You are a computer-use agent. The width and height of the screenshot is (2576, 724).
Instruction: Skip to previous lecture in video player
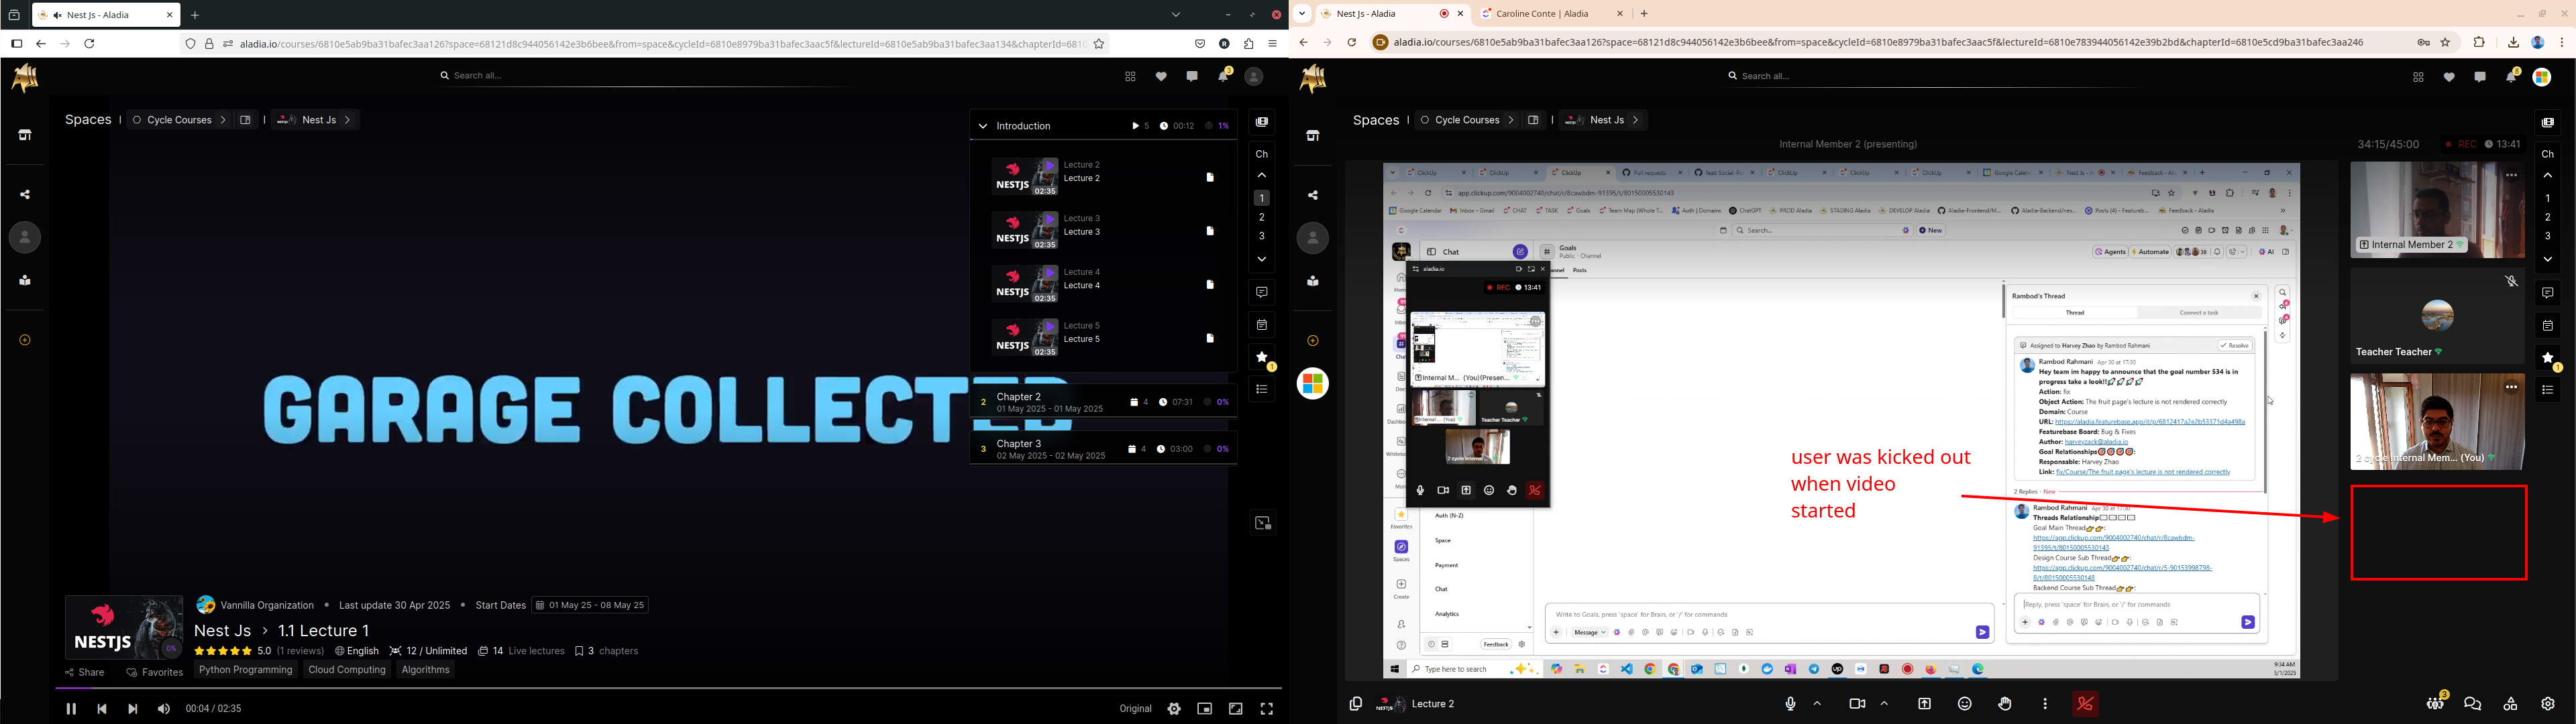pyautogui.click(x=102, y=709)
